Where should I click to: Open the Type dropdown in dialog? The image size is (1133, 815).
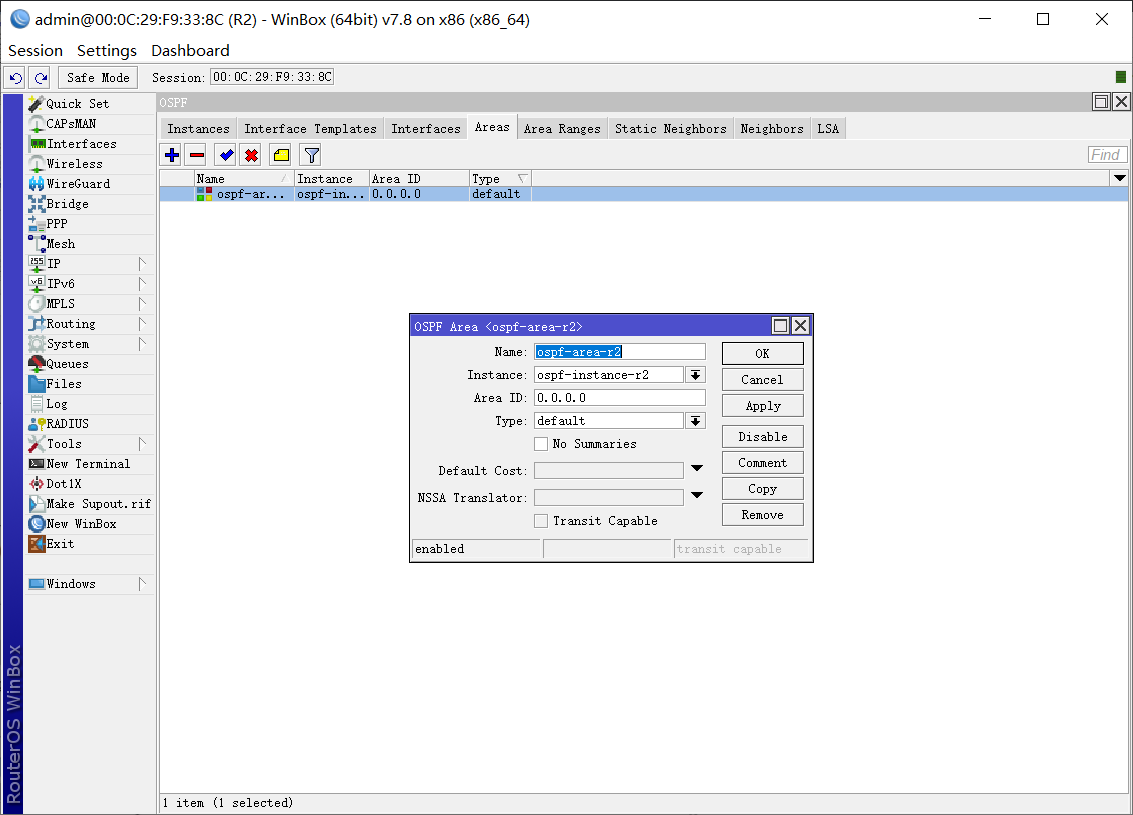(695, 421)
